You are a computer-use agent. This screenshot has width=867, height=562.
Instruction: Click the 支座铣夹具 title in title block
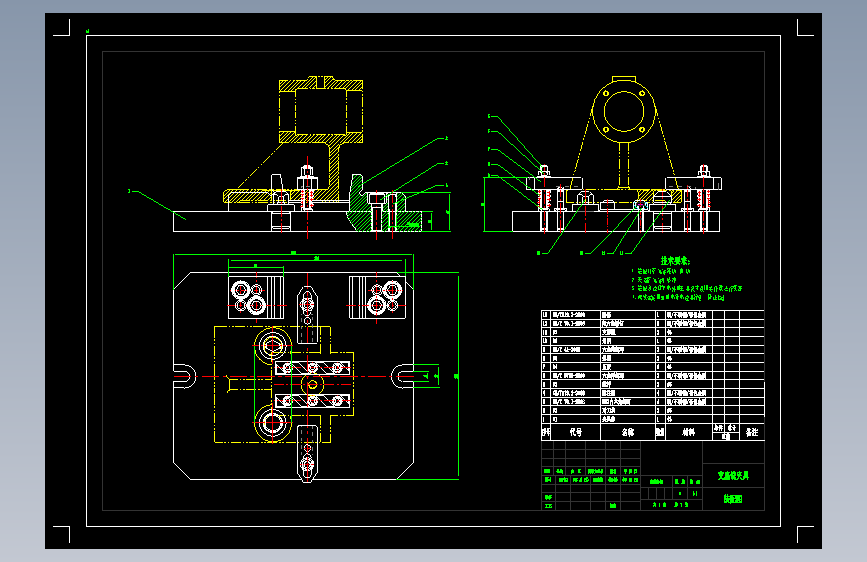733,476
